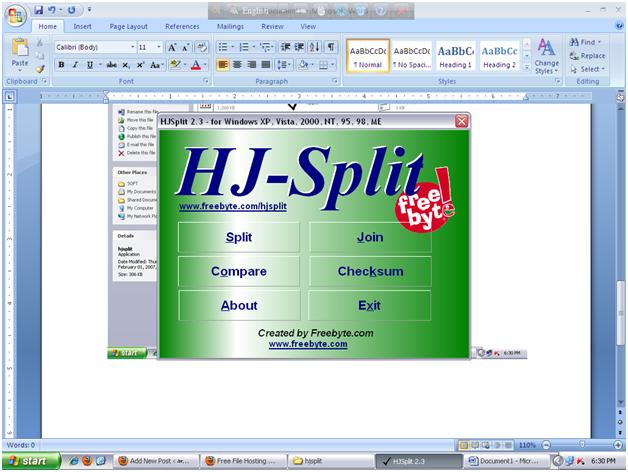This screenshot has width=628, height=472.
Task: Click the Checksum button in HJ-Split
Action: (370, 271)
